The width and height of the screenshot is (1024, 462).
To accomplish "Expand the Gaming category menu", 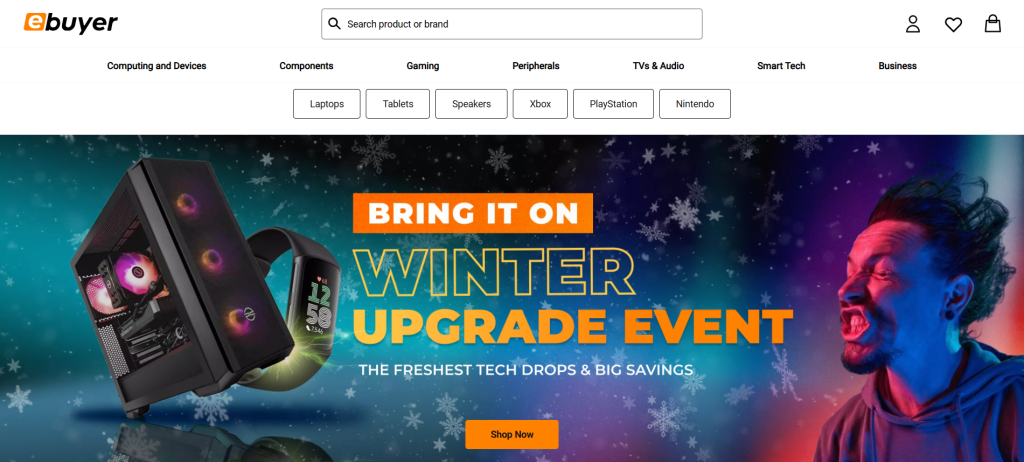I will [x=423, y=66].
